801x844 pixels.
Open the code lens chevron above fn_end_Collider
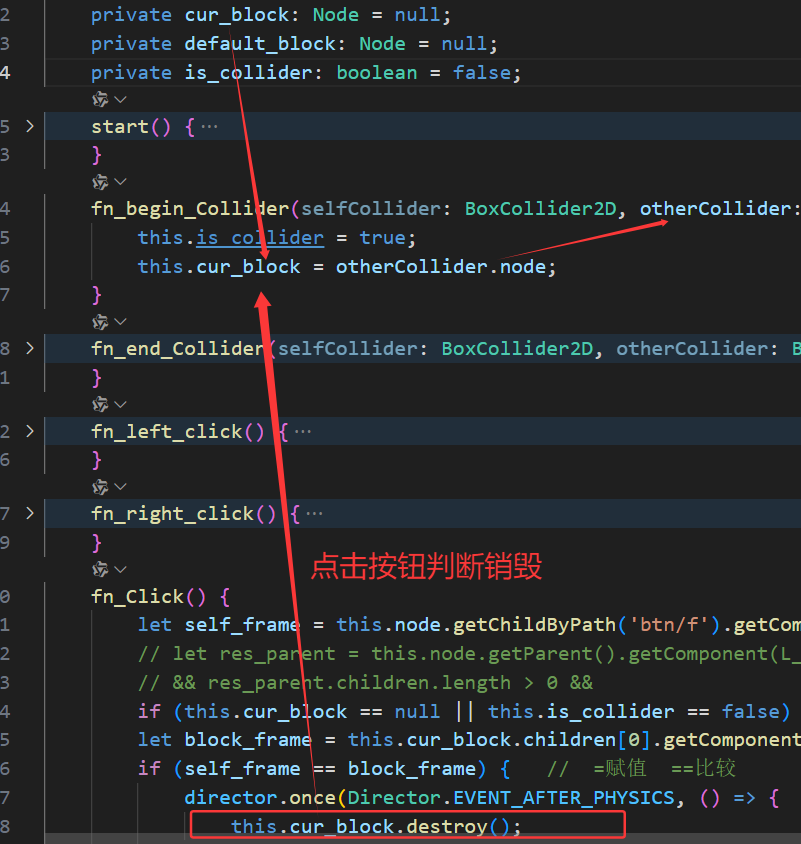tap(121, 322)
